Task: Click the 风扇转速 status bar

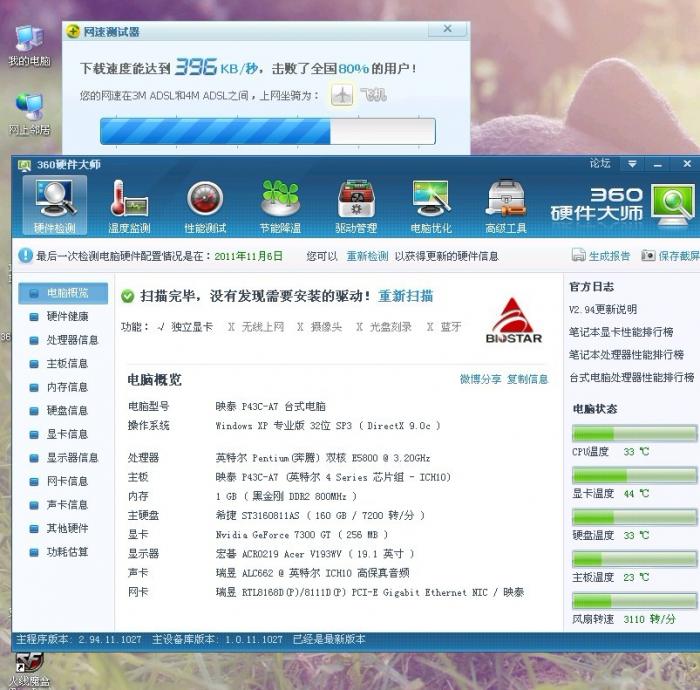Action: click(x=634, y=601)
